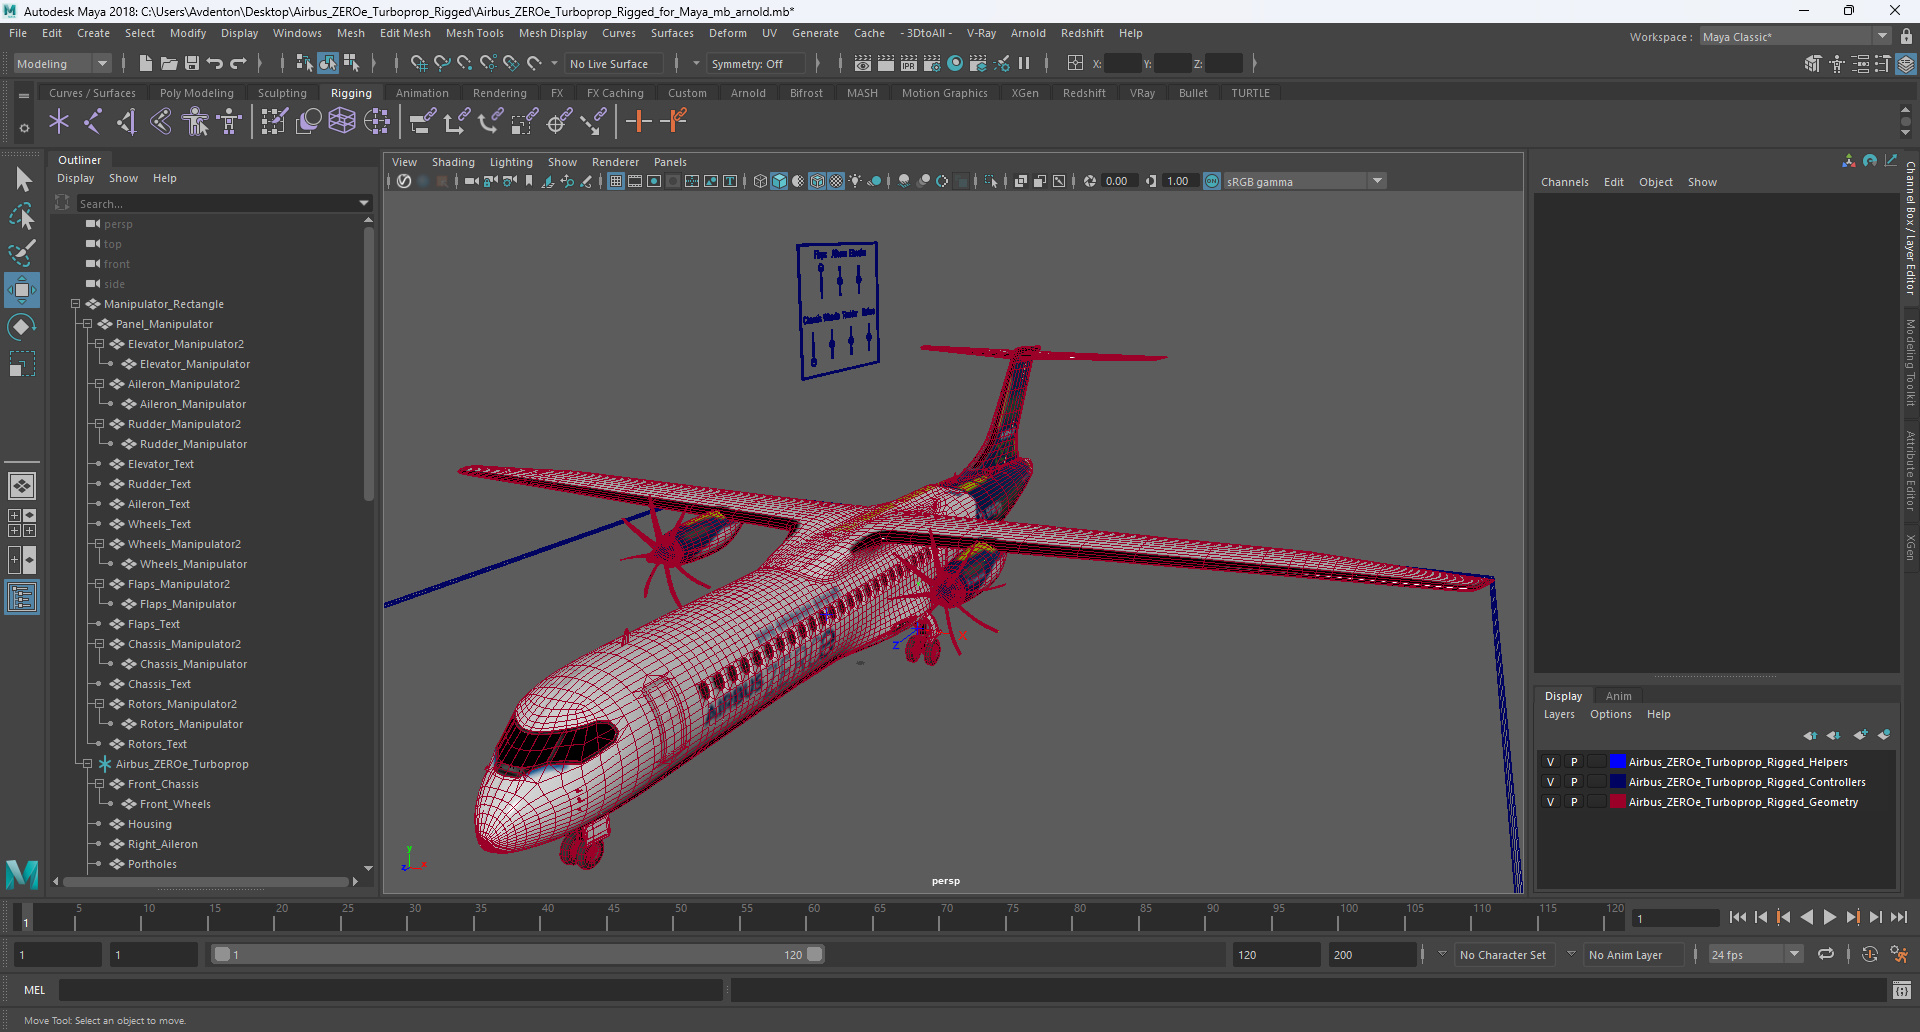Open the 24 fps frame rate dropdown
The image size is (1920, 1032).
pos(1756,954)
